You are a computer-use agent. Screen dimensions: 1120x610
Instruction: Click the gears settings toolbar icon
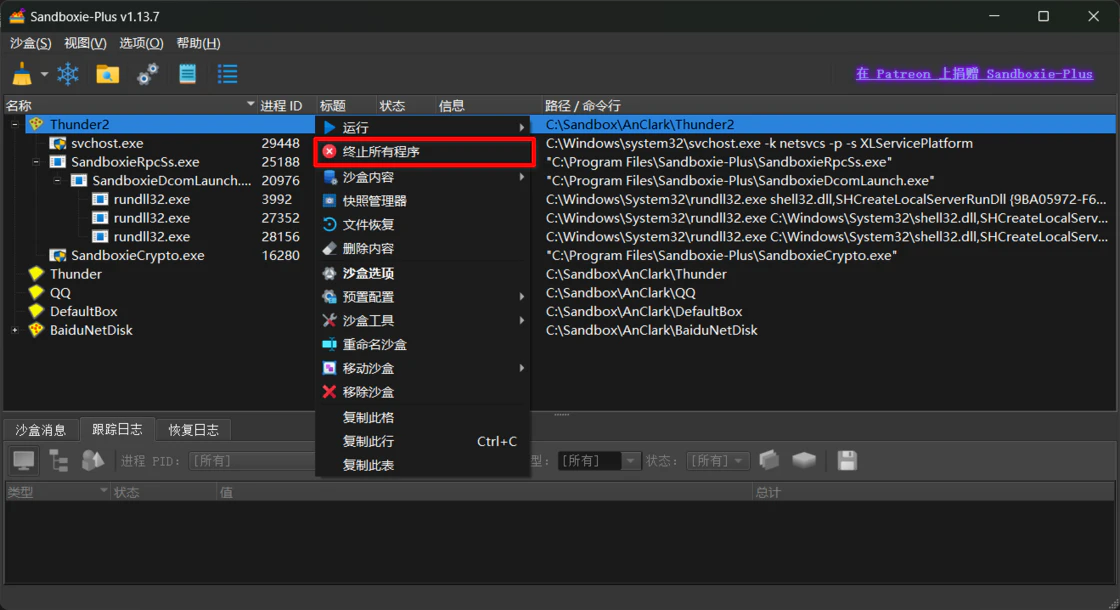tap(147, 74)
